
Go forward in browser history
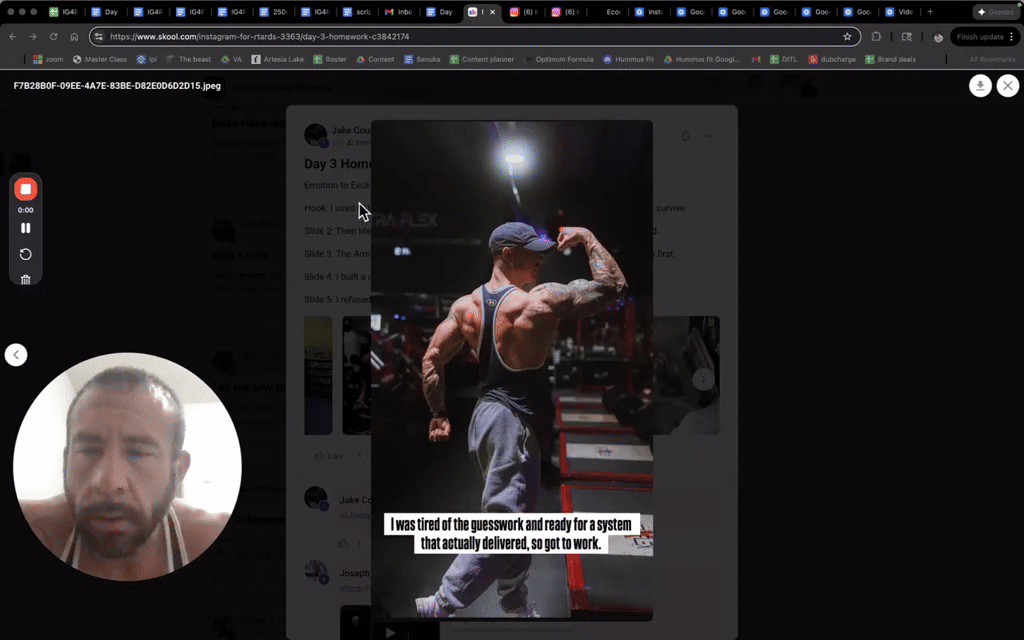(x=33, y=37)
